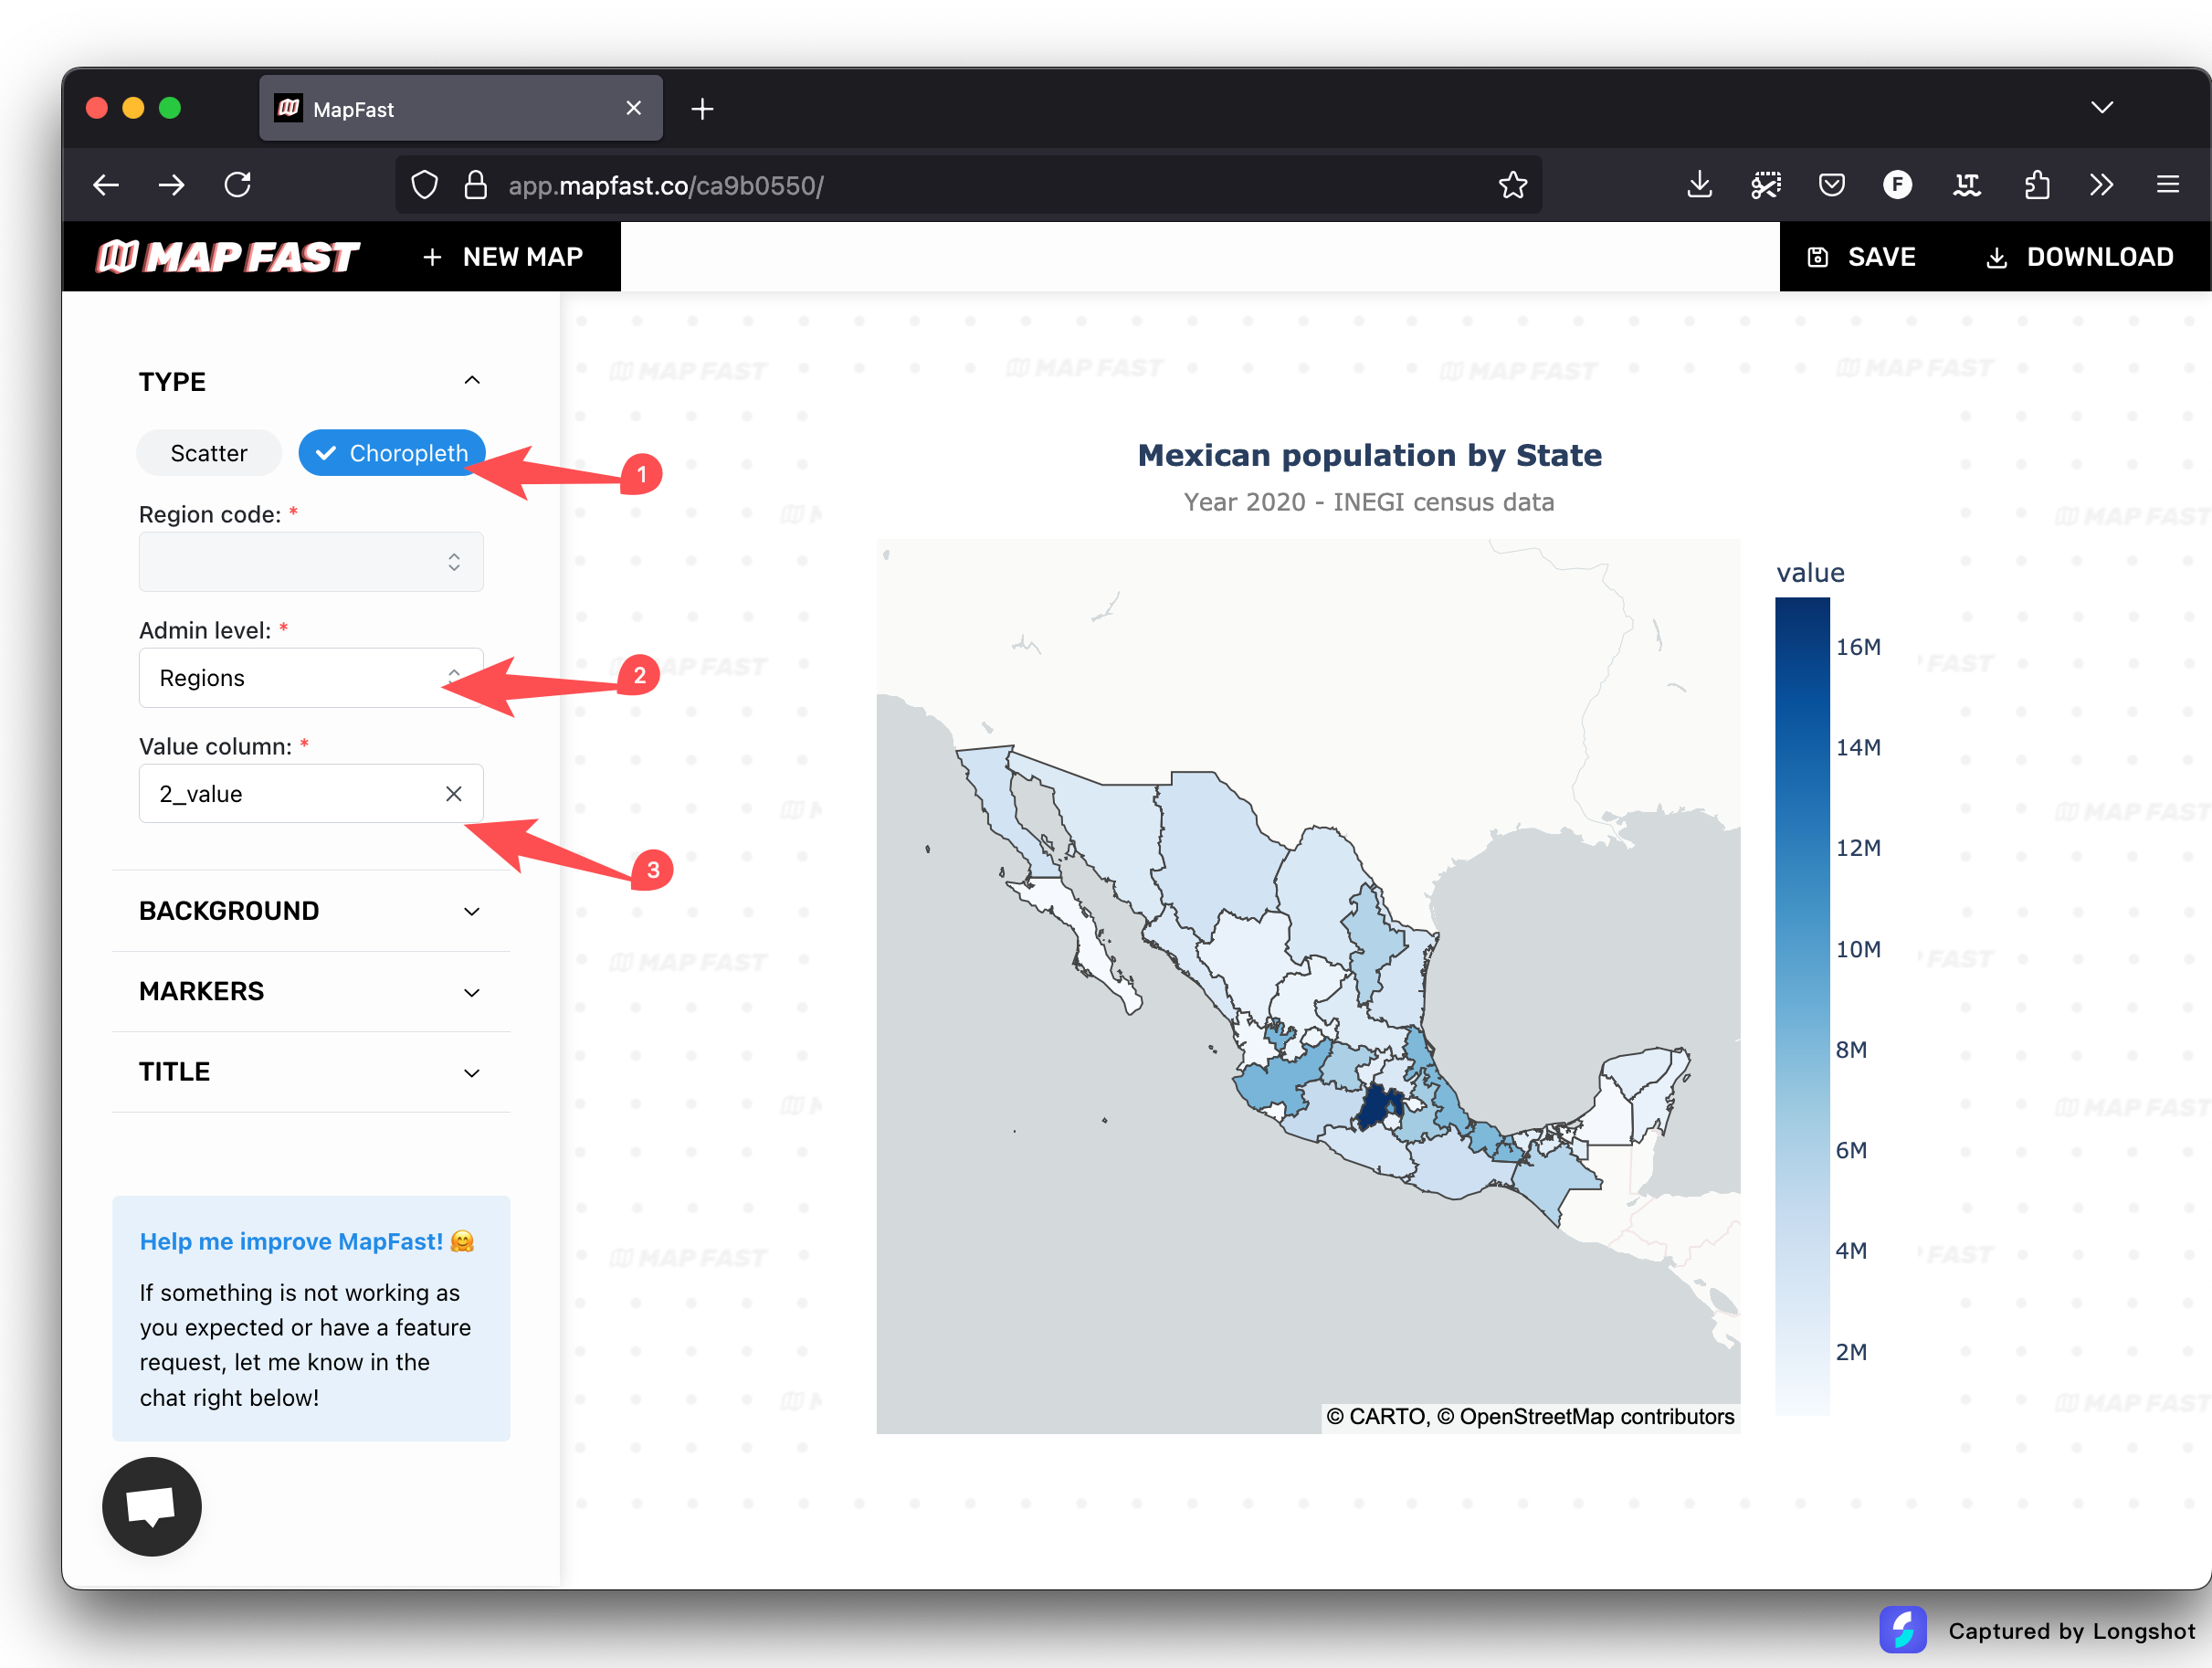
Task: Open the Region code dropdown
Action: [311, 562]
